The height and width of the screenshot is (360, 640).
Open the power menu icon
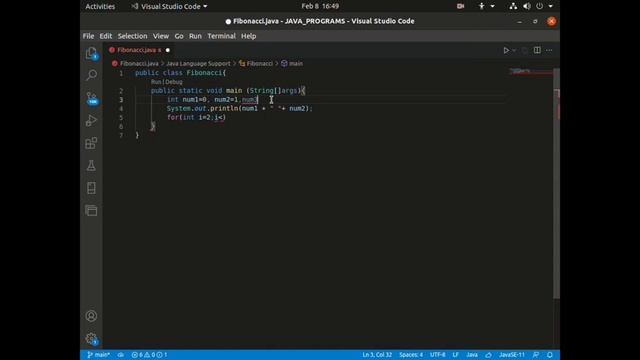point(540,6)
